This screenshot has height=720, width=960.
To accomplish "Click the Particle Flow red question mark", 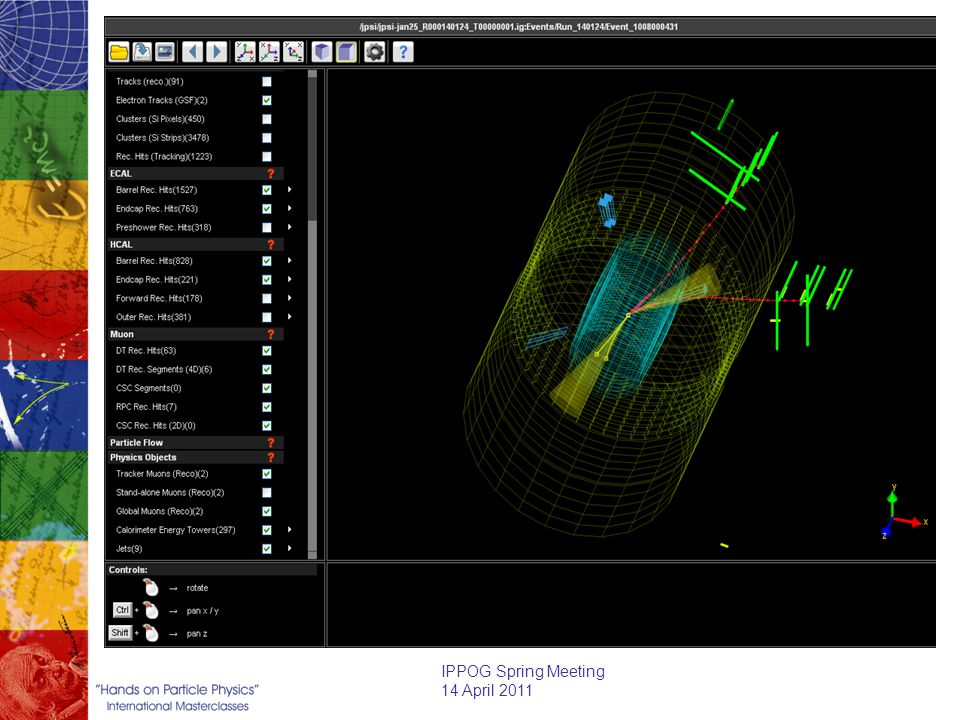I will (271, 443).
